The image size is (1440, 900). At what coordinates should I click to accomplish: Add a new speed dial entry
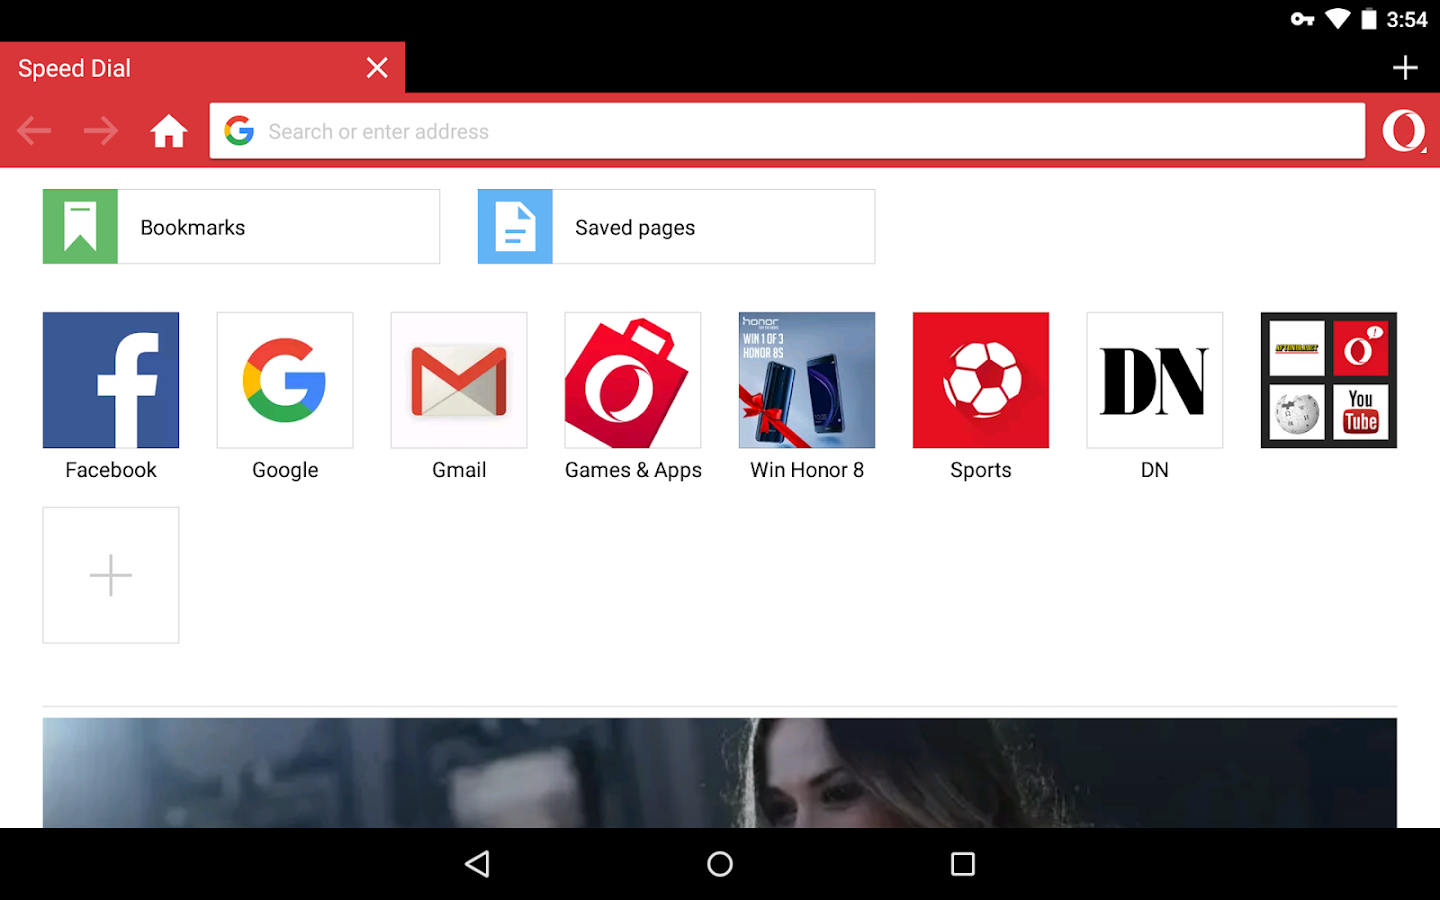pyautogui.click(x=111, y=575)
